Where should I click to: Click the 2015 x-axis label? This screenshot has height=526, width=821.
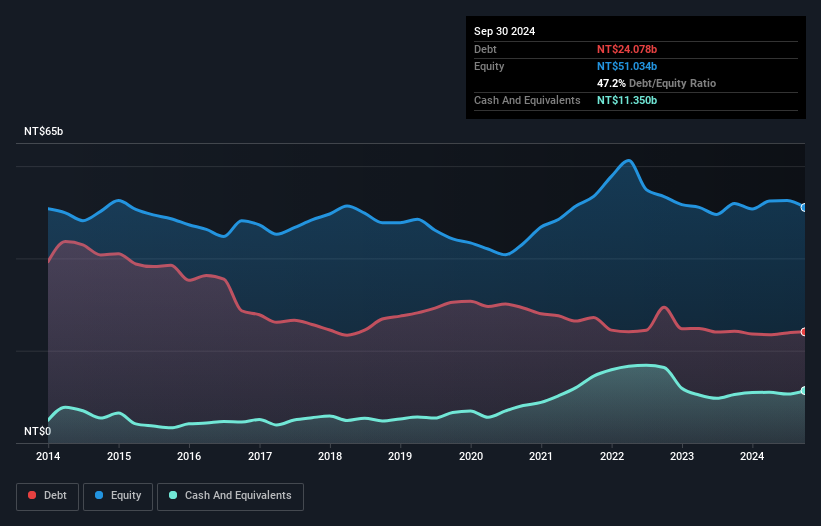(119, 456)
